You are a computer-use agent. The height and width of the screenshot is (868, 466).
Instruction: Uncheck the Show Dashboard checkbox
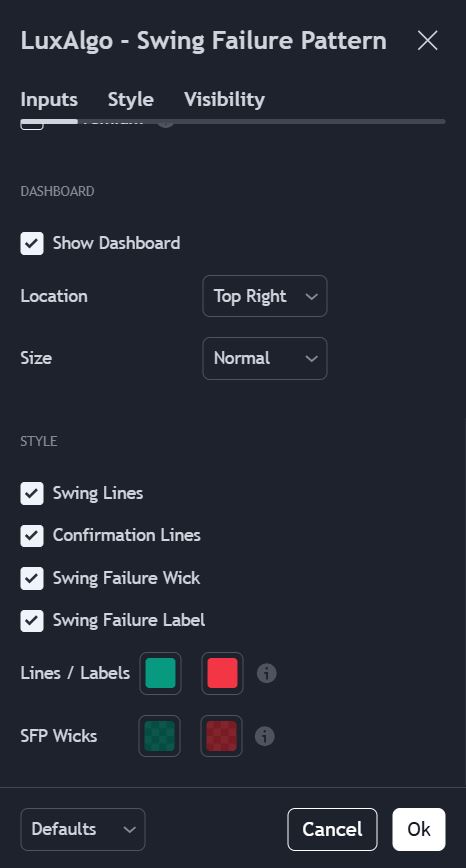[32, 243]
